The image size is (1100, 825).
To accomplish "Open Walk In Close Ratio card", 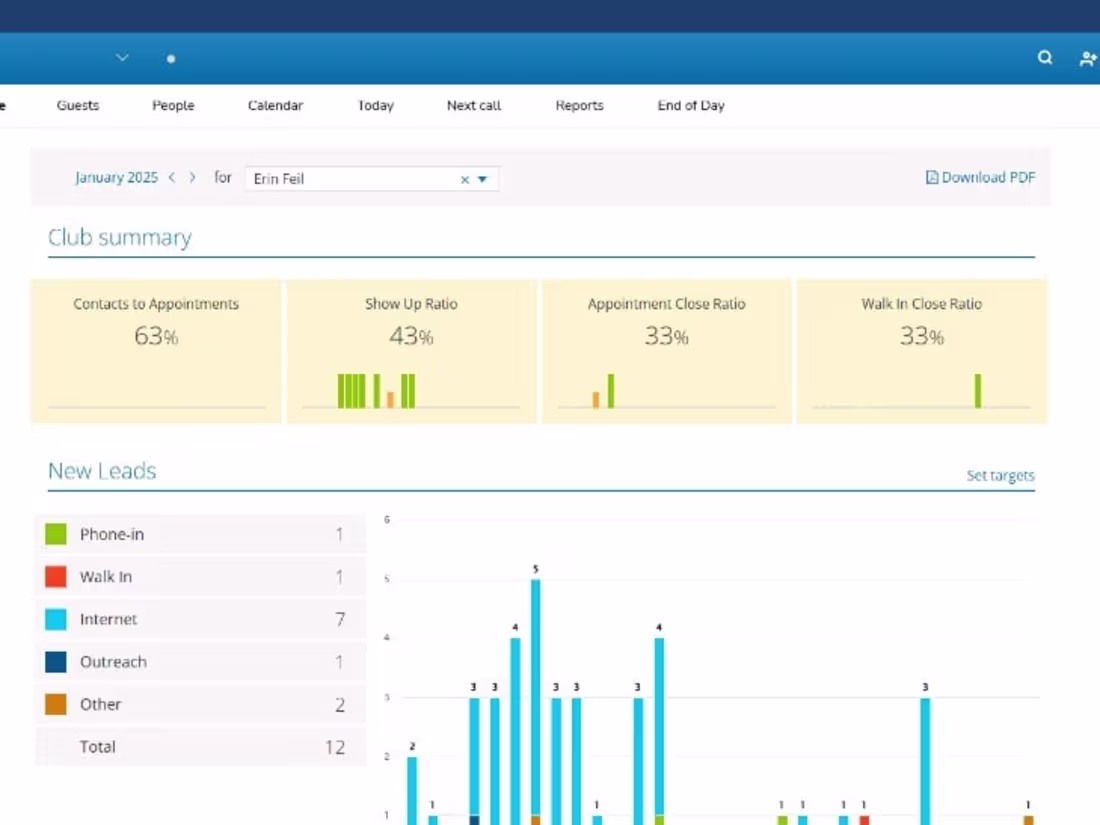I will click(x=922, y=351).
